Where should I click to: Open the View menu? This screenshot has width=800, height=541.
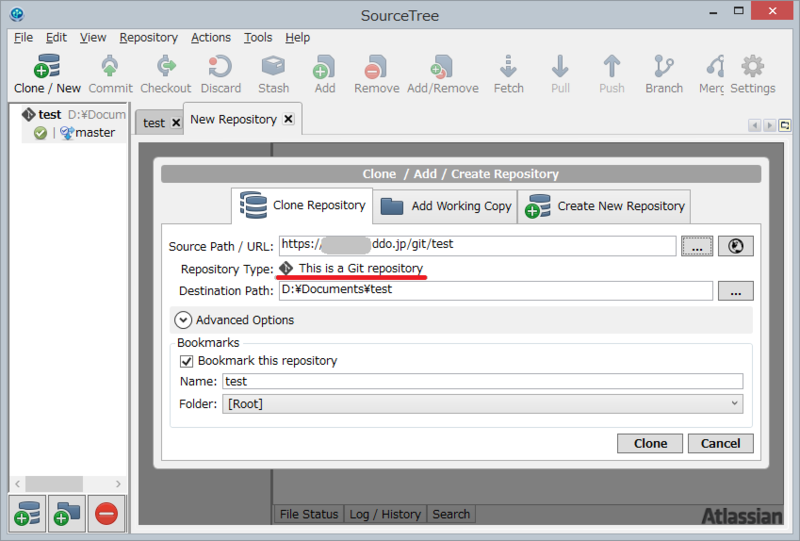[x=93, y=37]
